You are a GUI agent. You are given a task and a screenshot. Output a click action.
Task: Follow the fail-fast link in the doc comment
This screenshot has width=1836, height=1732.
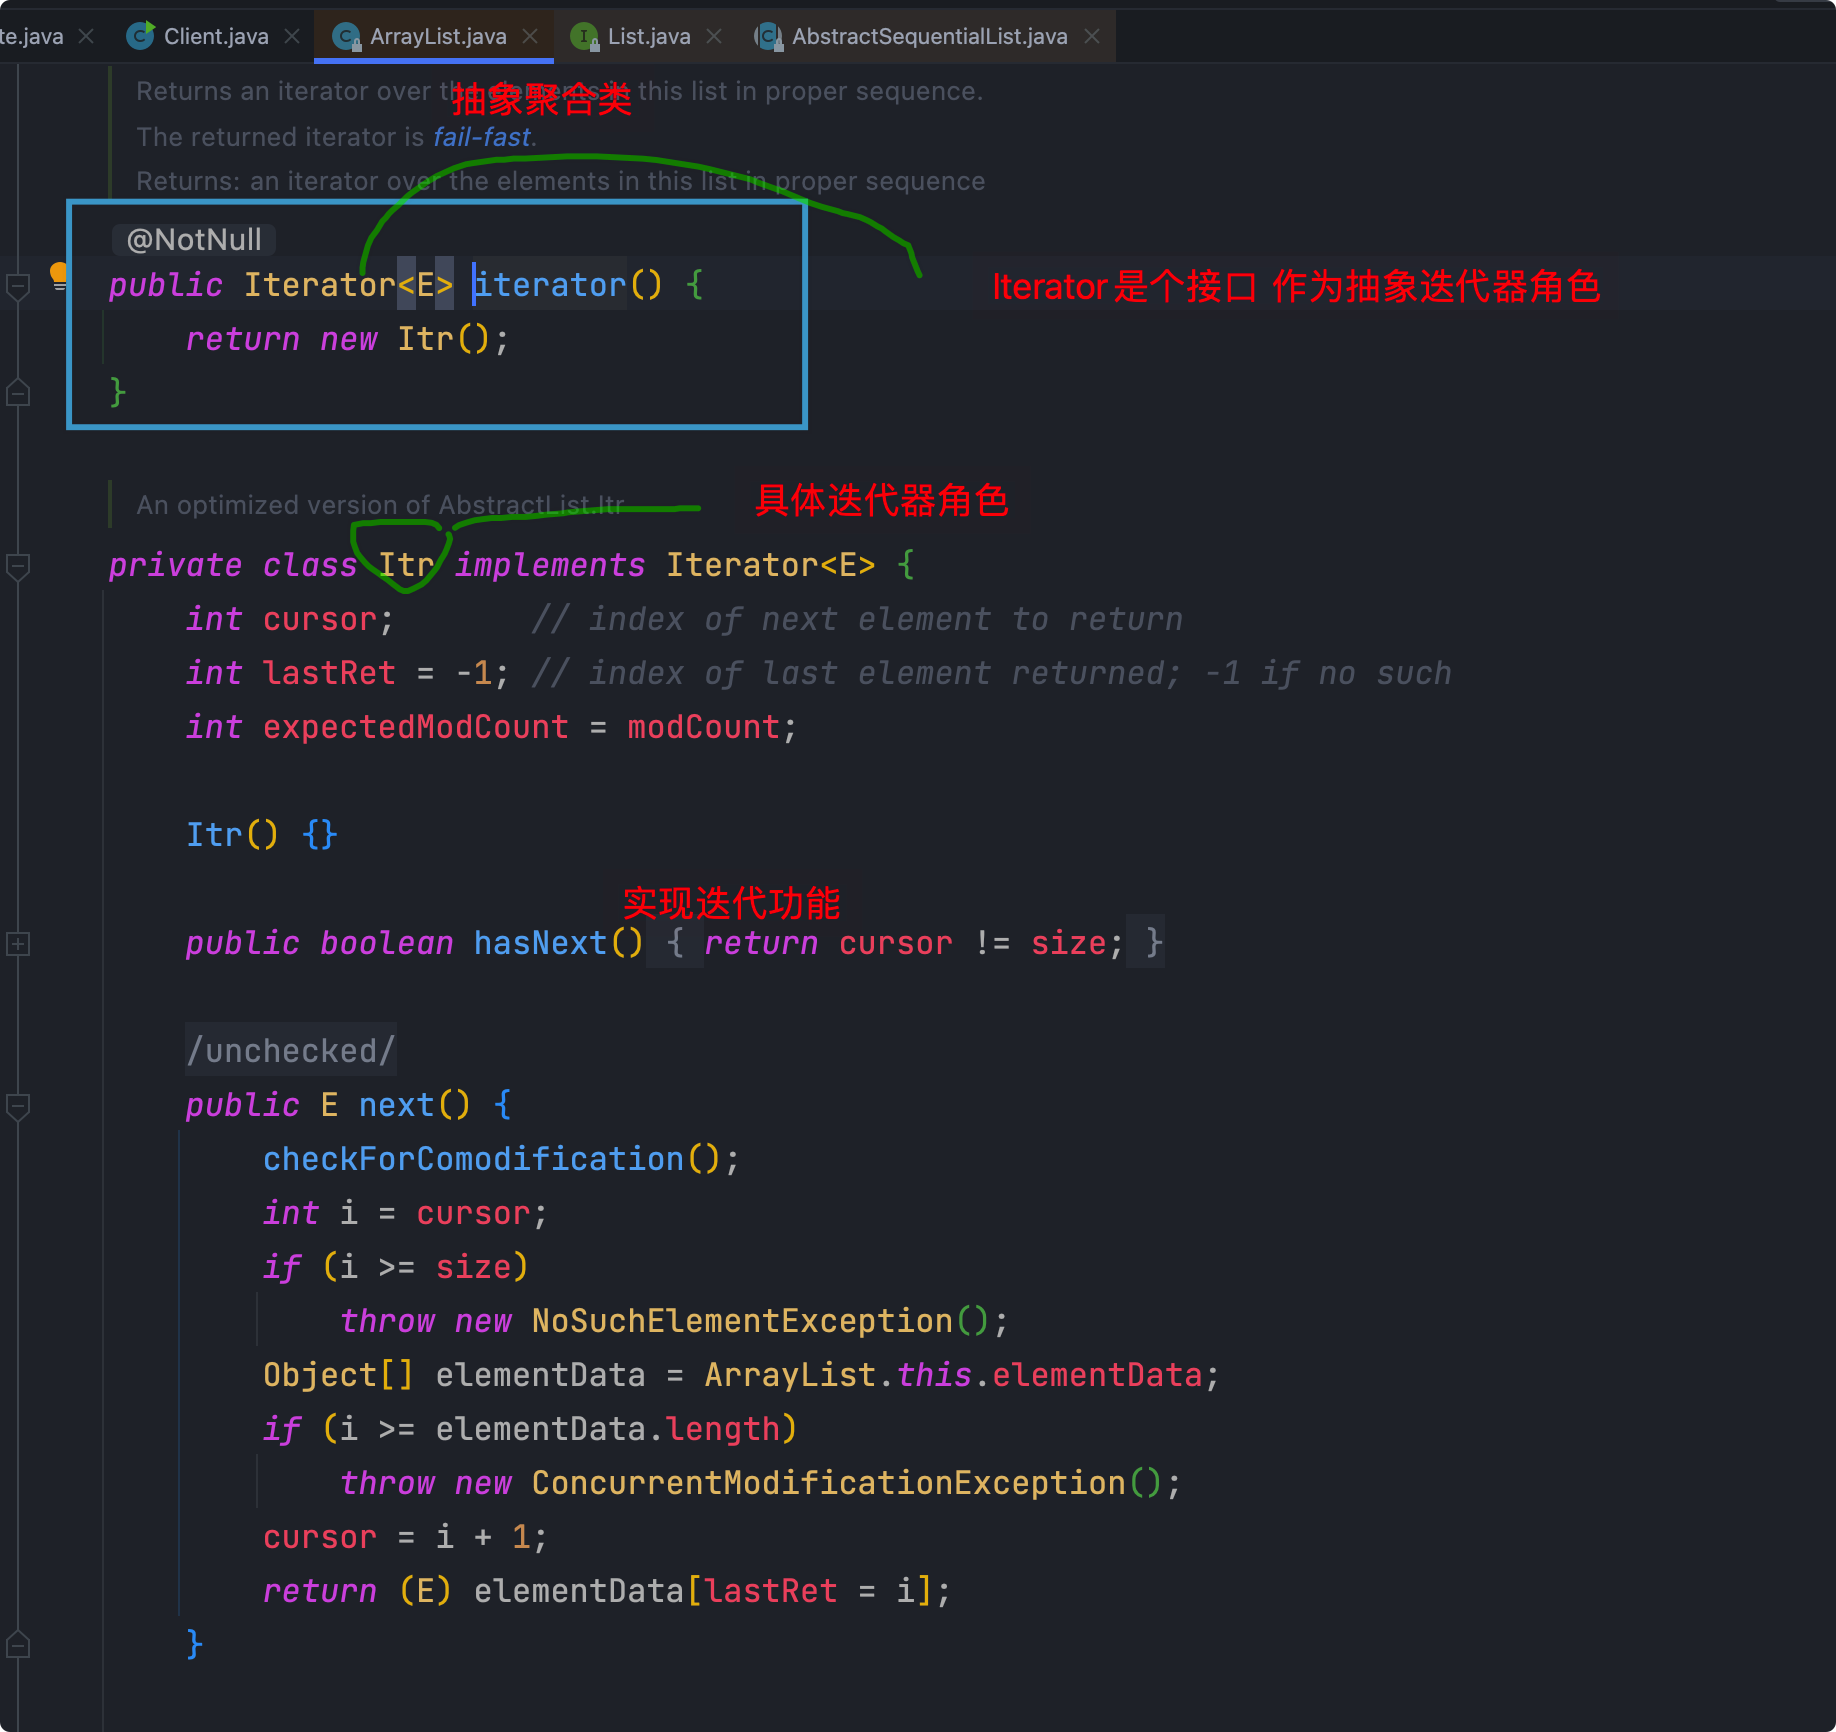click(481, 137)
